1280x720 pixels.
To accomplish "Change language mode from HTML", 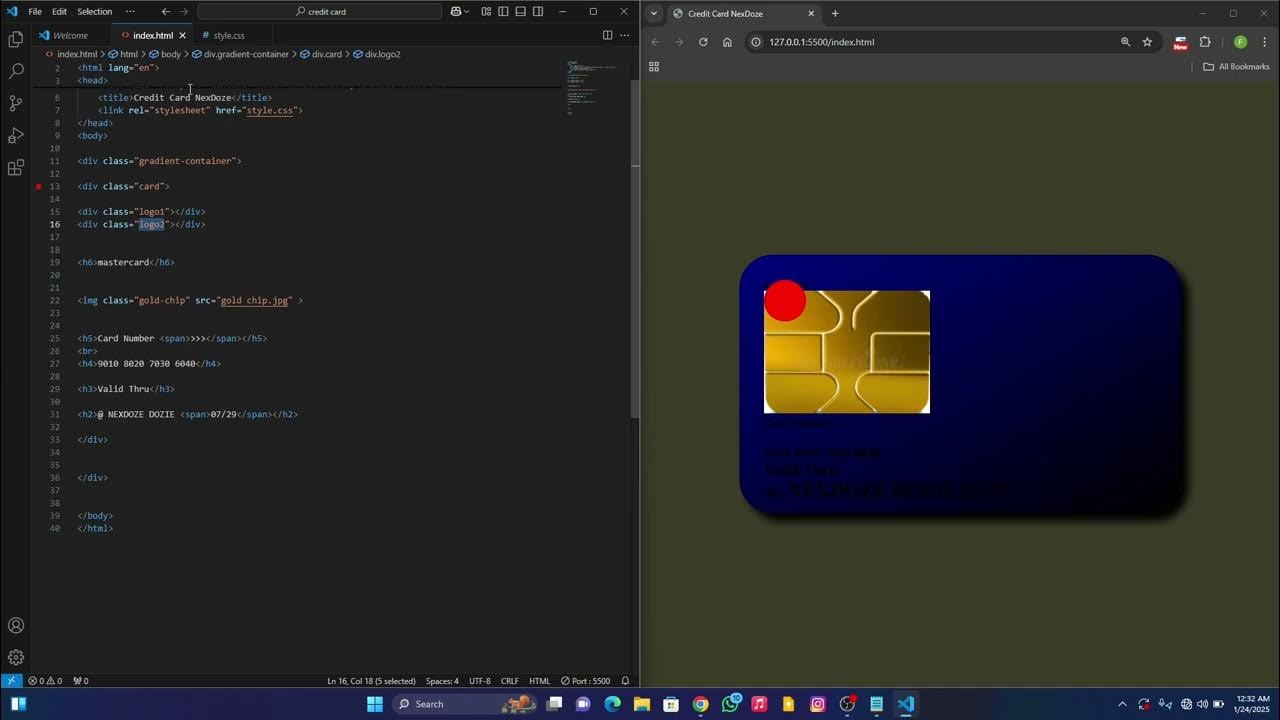I will [540, 681].
